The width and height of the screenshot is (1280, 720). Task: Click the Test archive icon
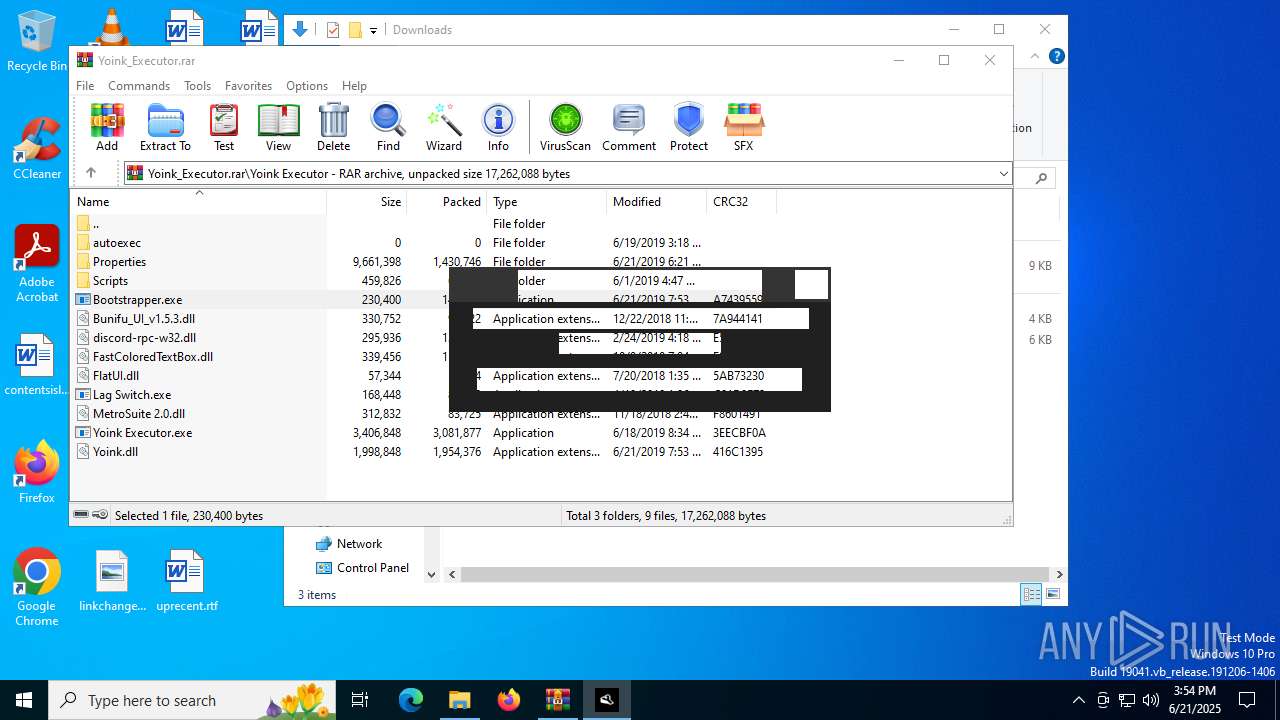tap(224, 127)
